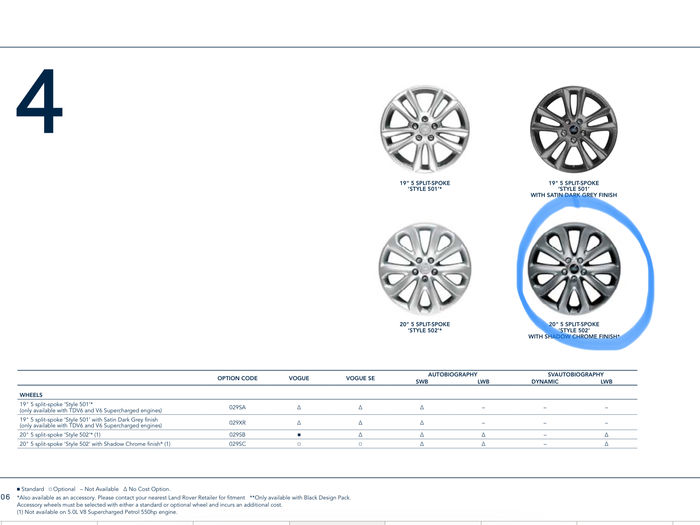This screenshot has width=700, height=525.
Task: Click caption "20" 5 SPLIT-SPOKE 'STYLE 502'*" under silver wheel
Action: point(425,327)
